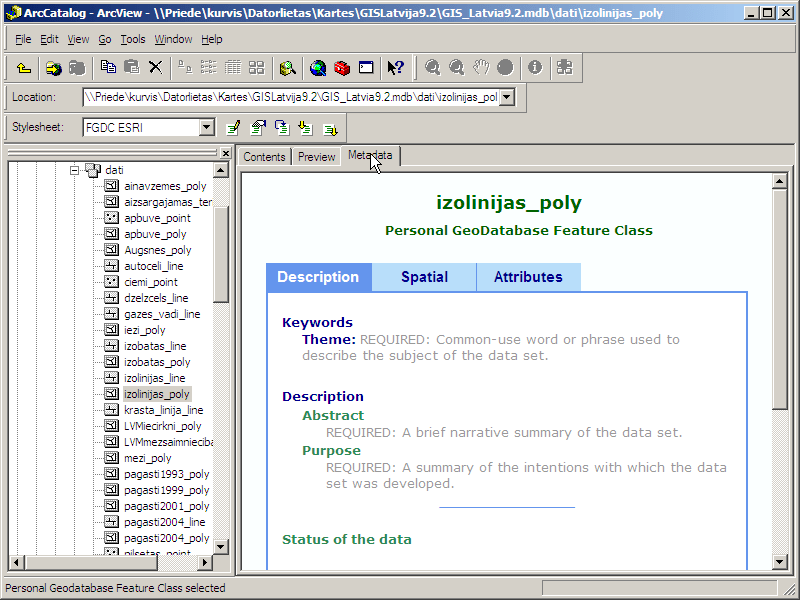
Task: Select the Pan hand tool
Action: [481, 68]
